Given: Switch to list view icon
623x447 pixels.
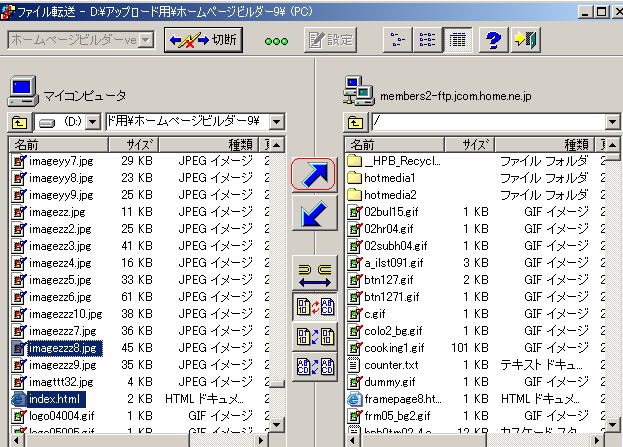Looking at the screenshot, I should coord(427,40).
